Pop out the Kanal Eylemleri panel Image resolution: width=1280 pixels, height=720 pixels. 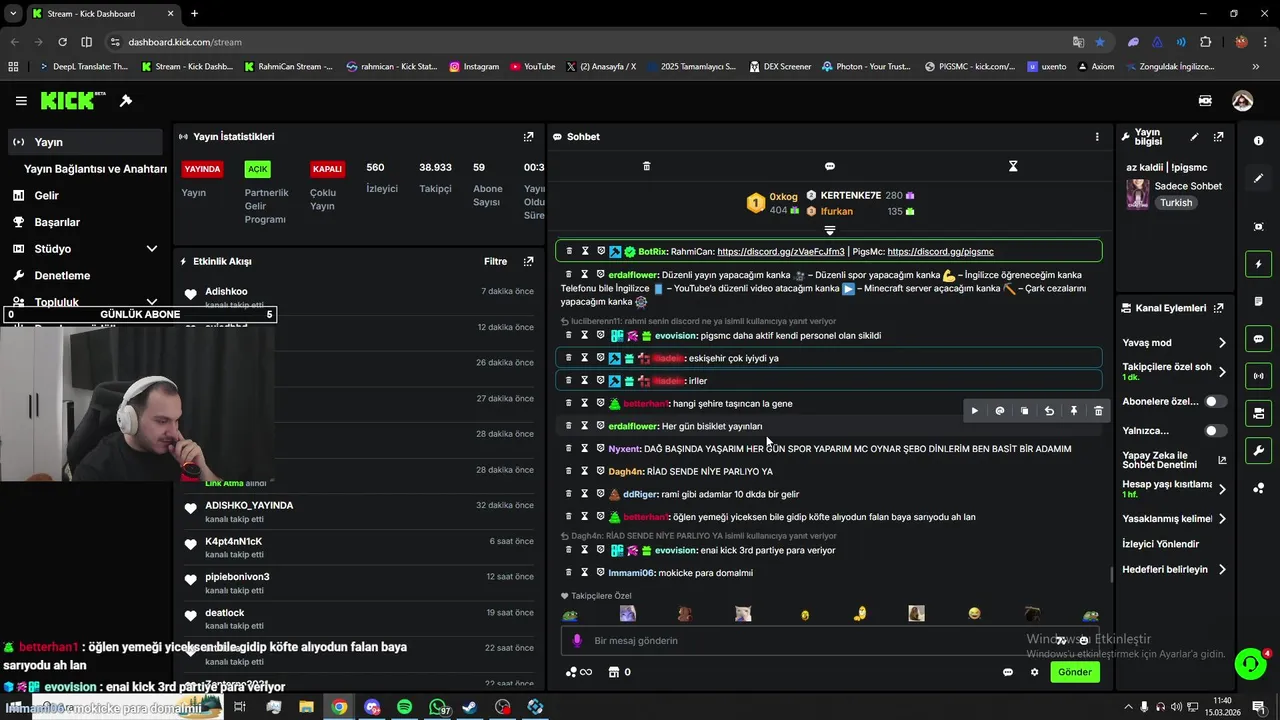click(1218, 308)
